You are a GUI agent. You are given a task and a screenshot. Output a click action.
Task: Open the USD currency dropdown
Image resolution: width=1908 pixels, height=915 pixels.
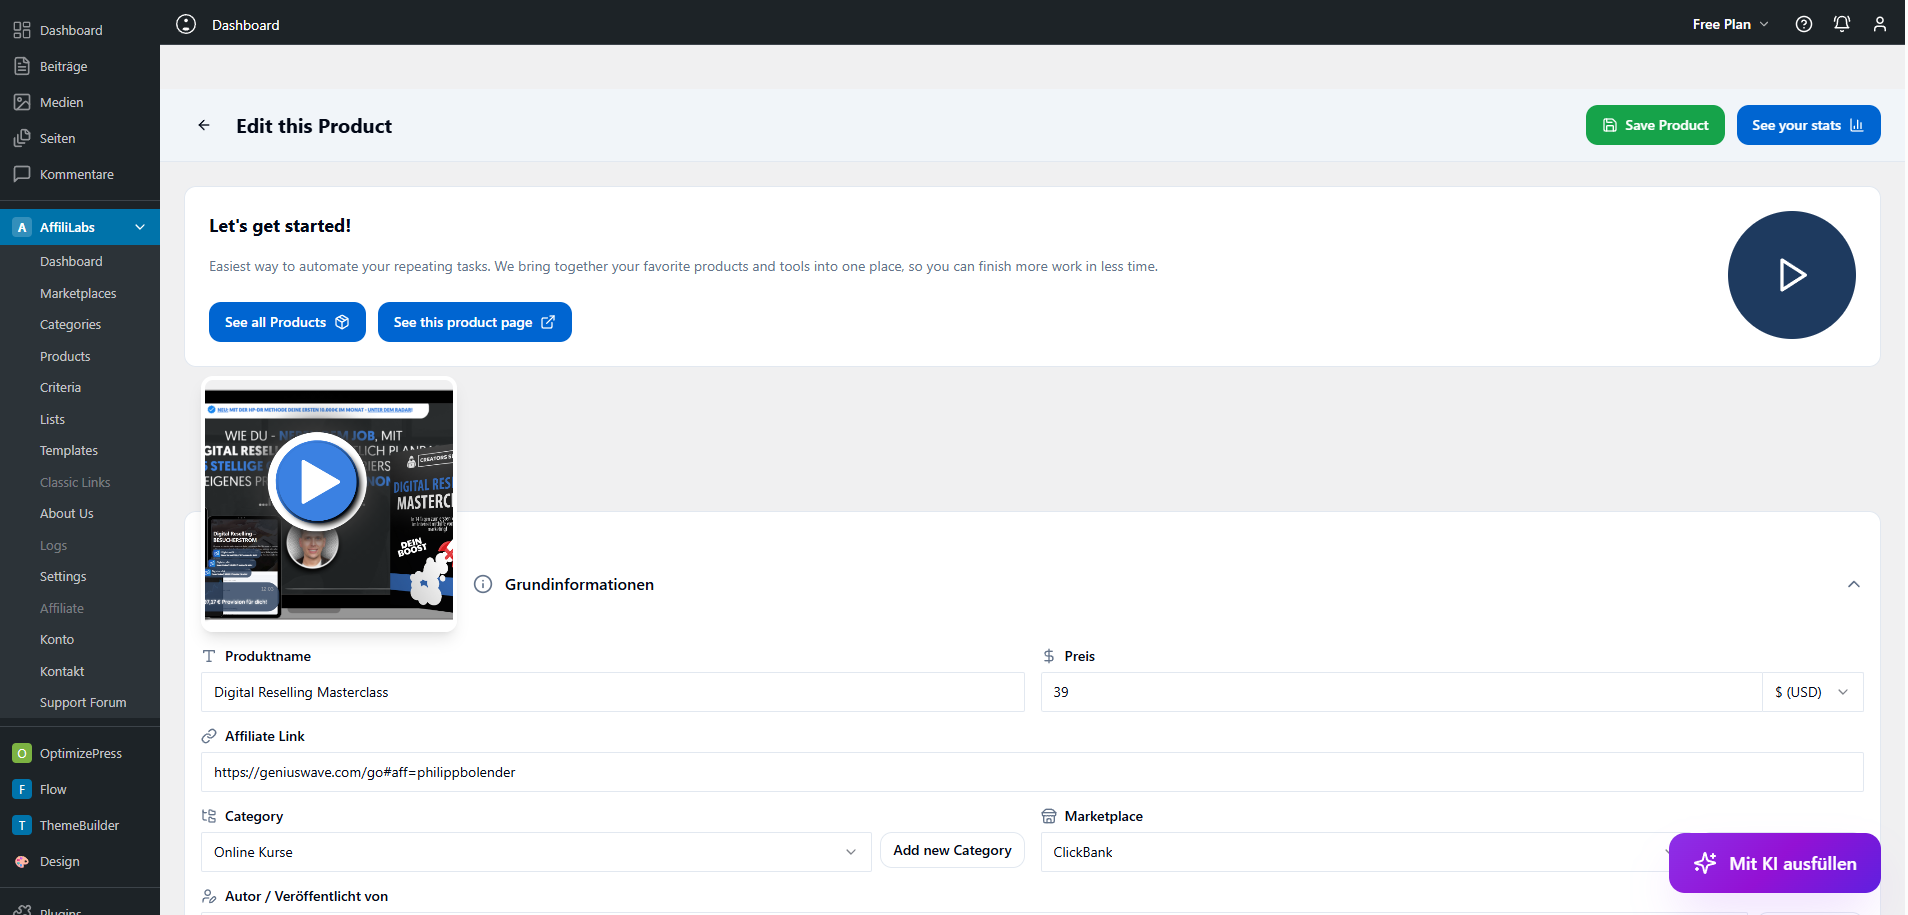pyautogui.click(x=1811, y=692)
